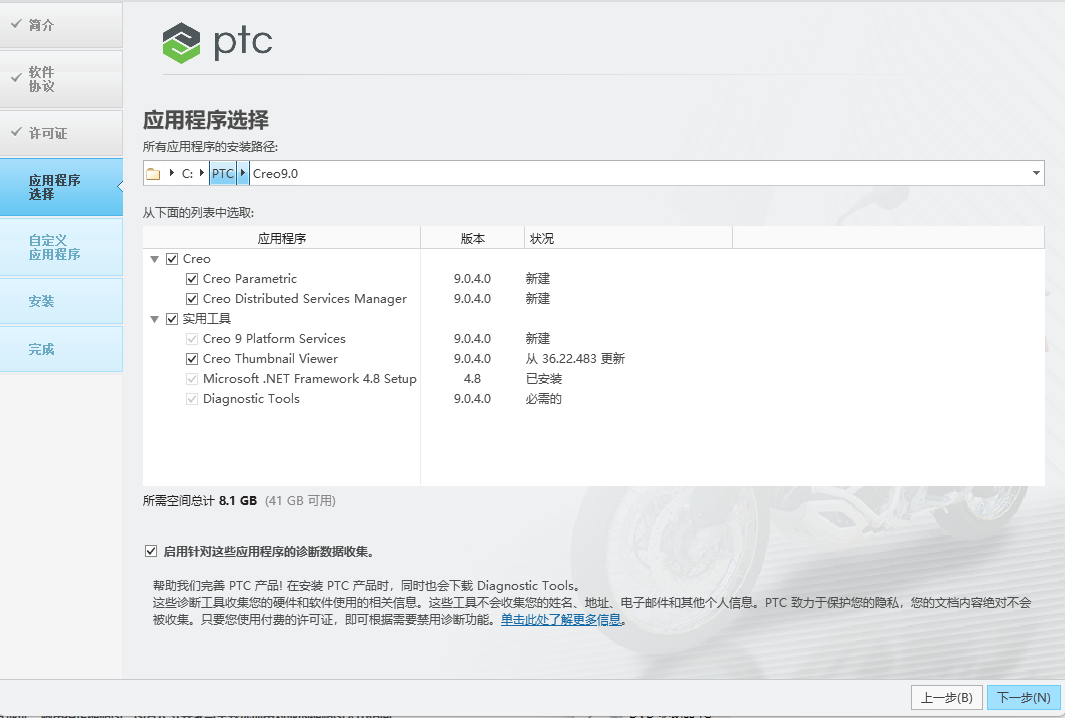Go to the 软件协议 step
This screenshot has width=1065, height=718.
(x=61, y=79)
